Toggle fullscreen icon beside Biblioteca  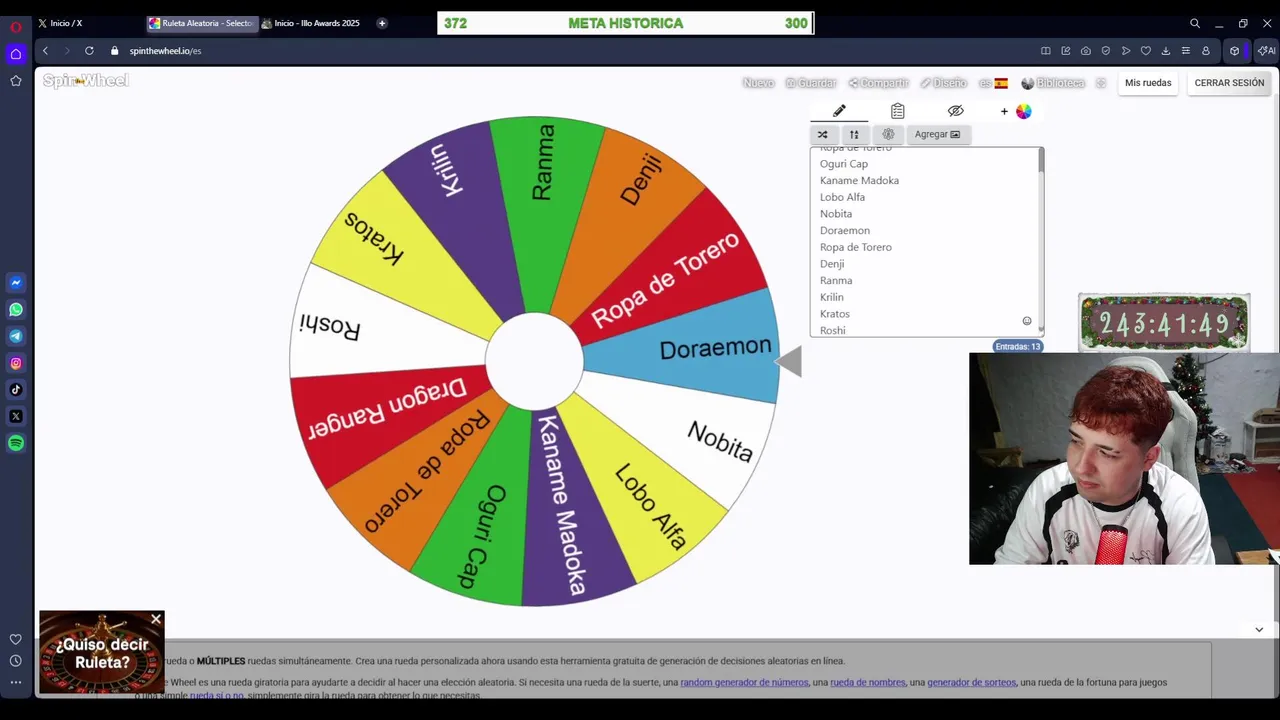click(1101, 83)
